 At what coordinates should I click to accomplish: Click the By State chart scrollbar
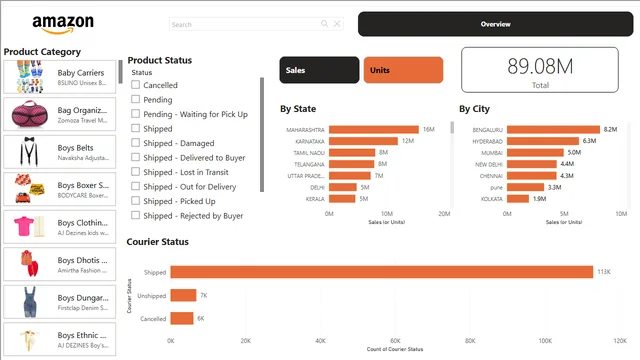click(452, 127)
